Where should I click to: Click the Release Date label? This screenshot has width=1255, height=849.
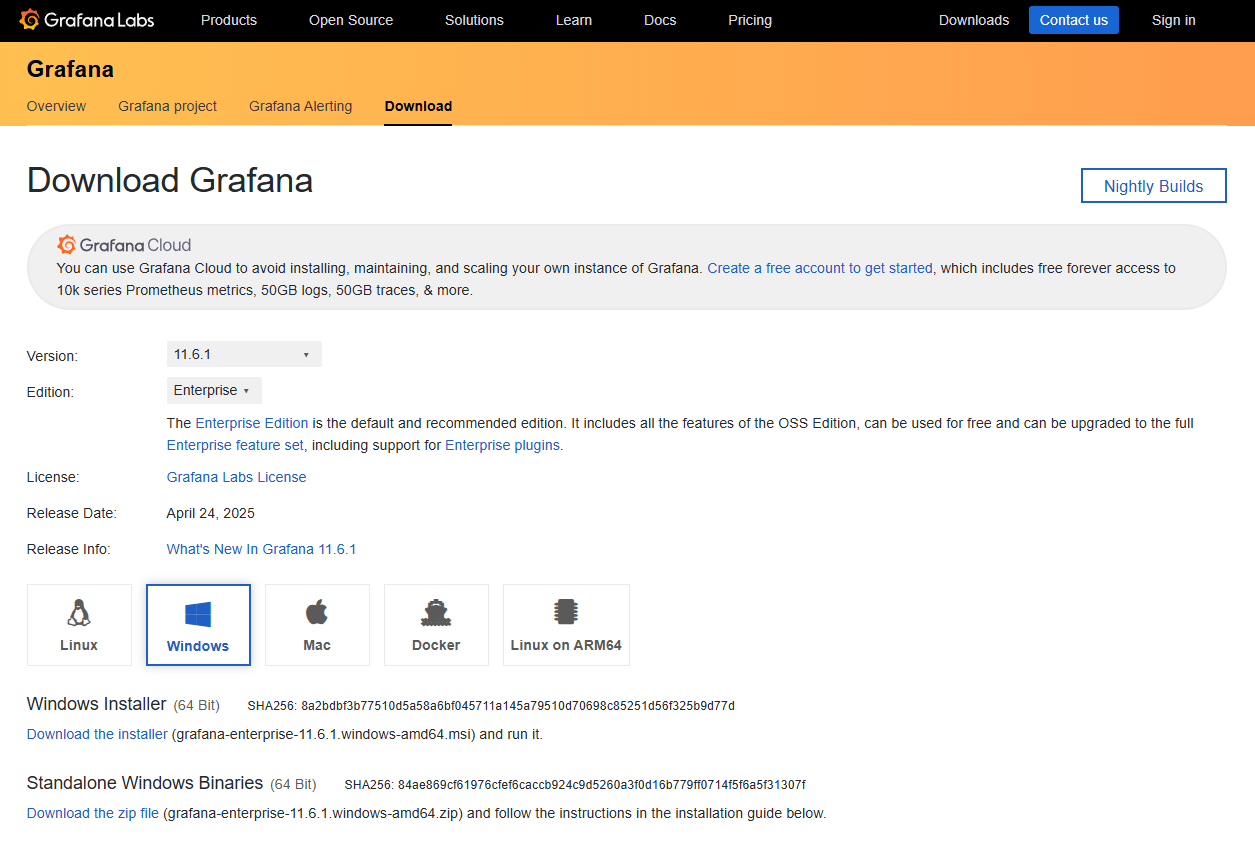[72, 513]
